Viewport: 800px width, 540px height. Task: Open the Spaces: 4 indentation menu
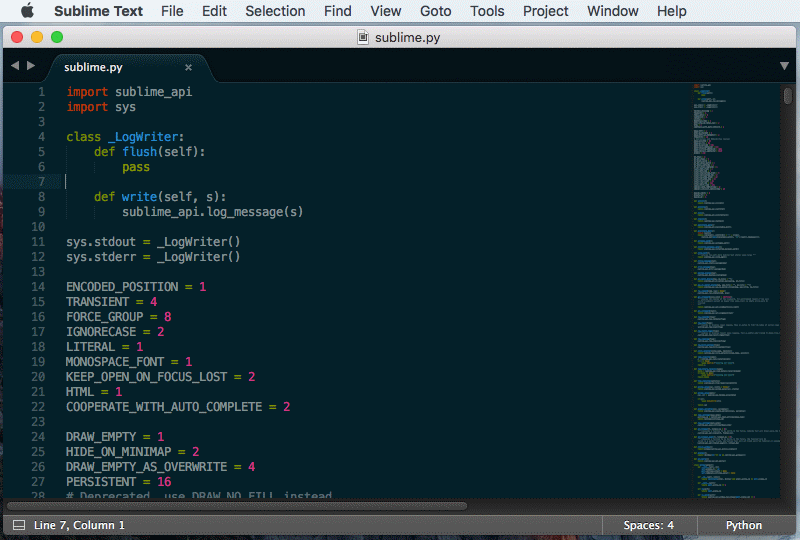(x=648, y=525)
